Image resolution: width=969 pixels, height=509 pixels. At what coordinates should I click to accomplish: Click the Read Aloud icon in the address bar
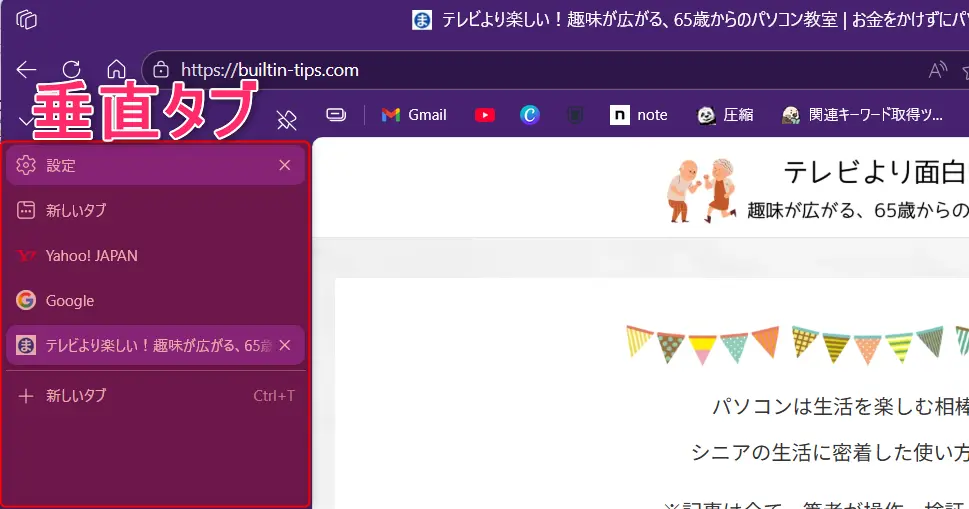click(937, 70)
